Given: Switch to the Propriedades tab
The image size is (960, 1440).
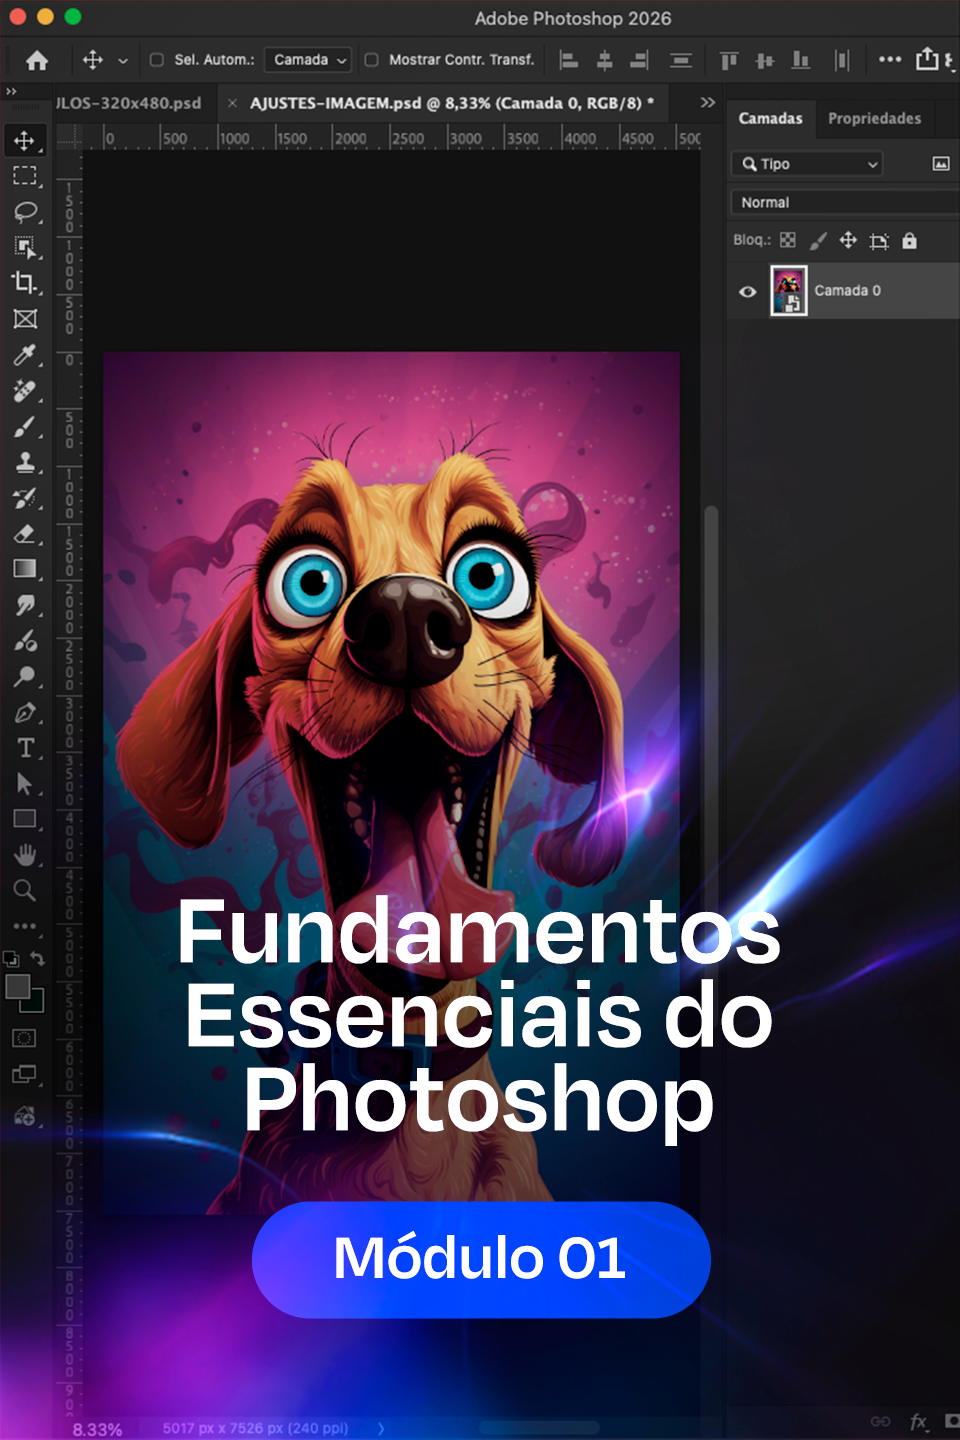Looking at the screenshot, I should pyautogui.click(x=874, y=118).
